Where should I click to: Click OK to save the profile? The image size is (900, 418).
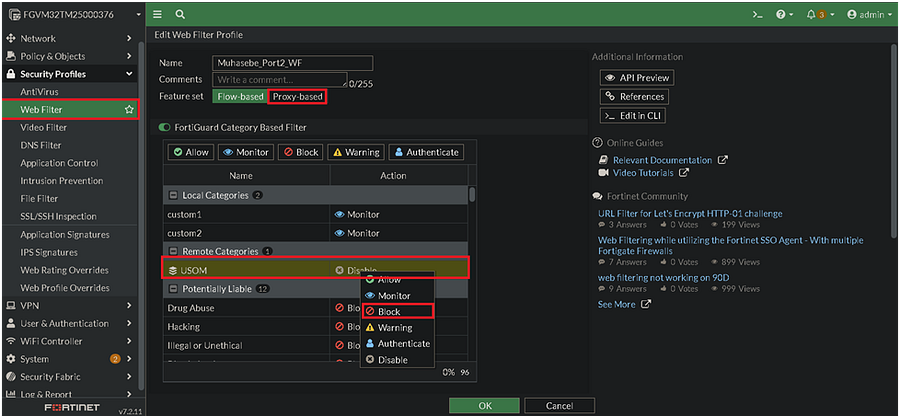(x=484, y=405)
